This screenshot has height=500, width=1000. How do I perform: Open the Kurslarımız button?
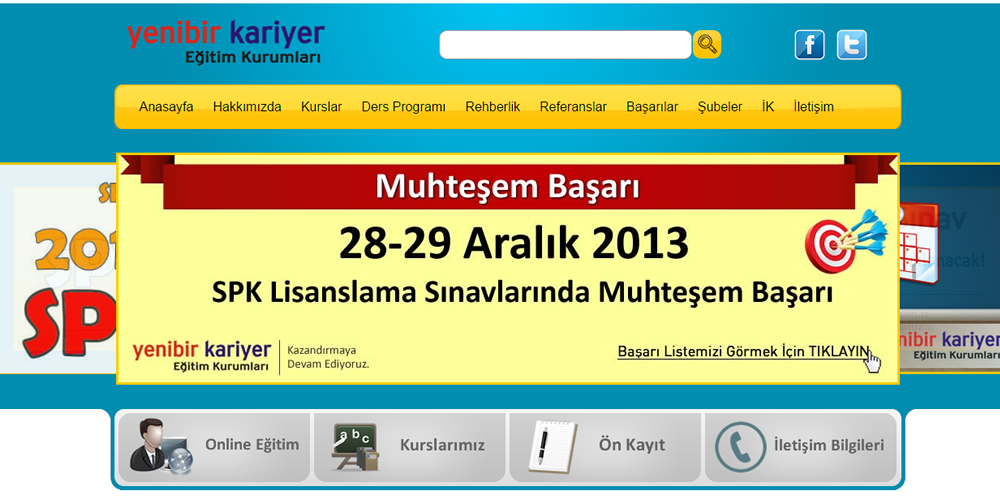409,446
